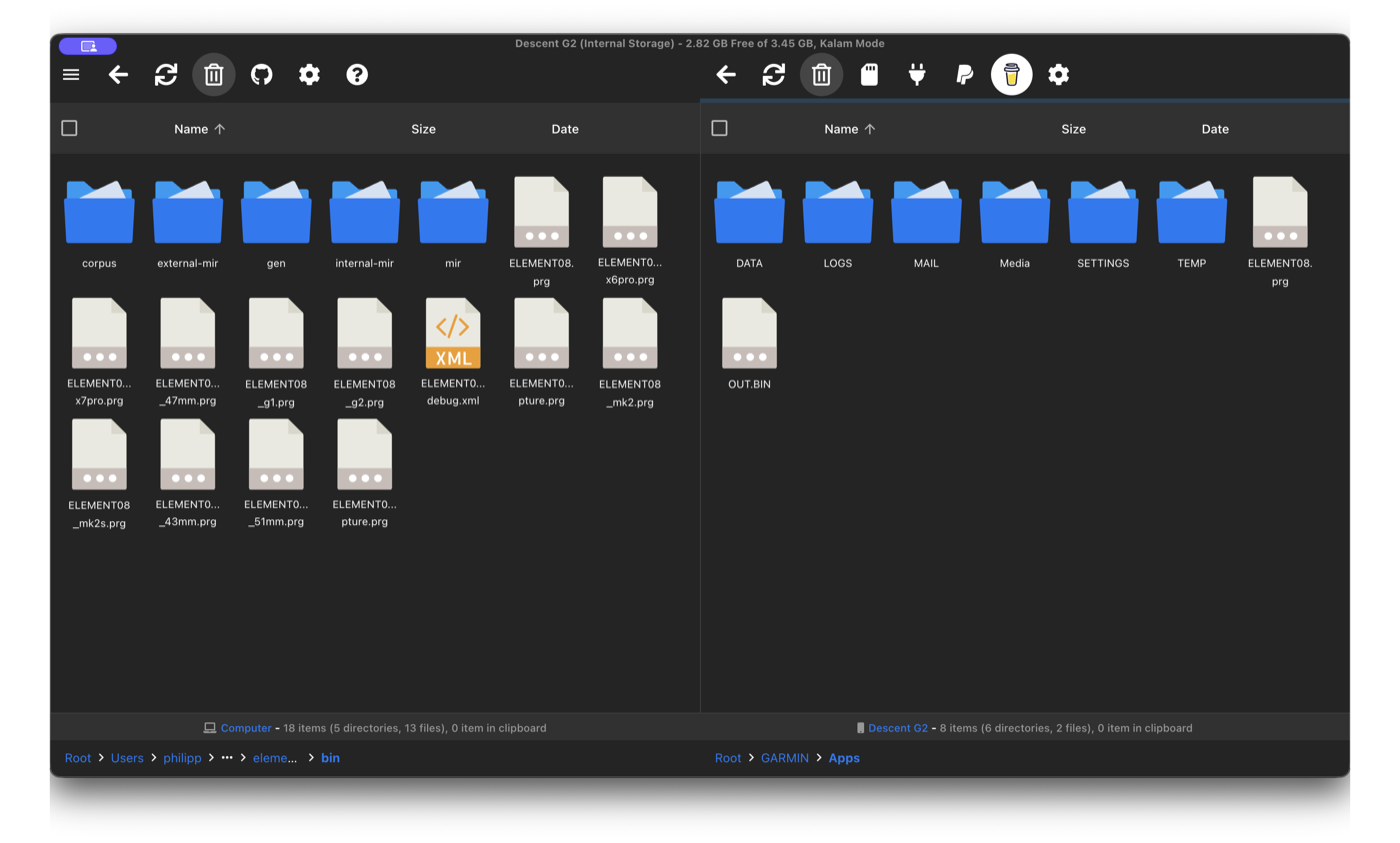This screenshot has height=843, width=1400.
Task: Select the ELEMENT08_g2.prg file
Action: pos(365,353)
